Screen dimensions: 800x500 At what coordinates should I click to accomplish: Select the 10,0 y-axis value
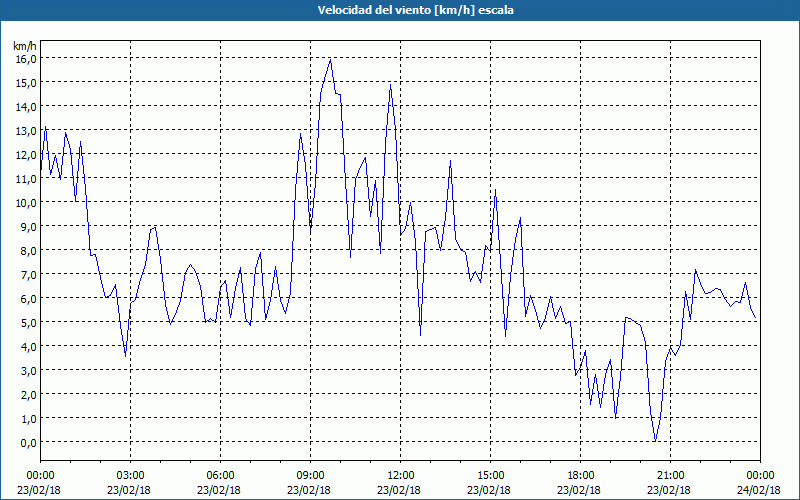(28, 203)
